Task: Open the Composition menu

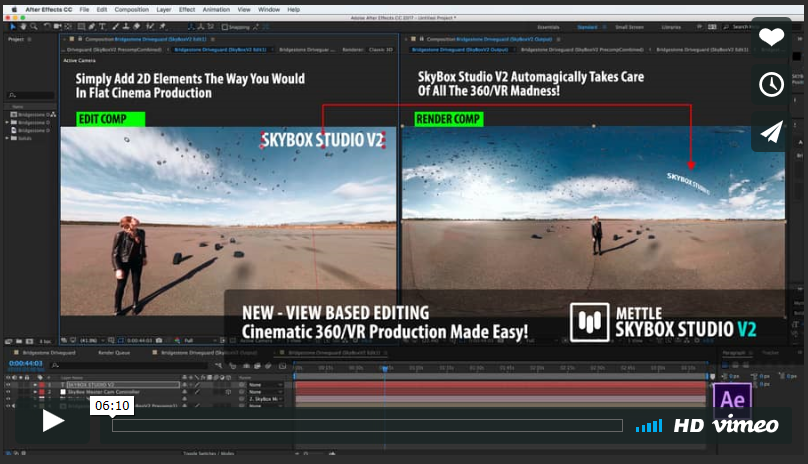Action: (x=131, y=9)
